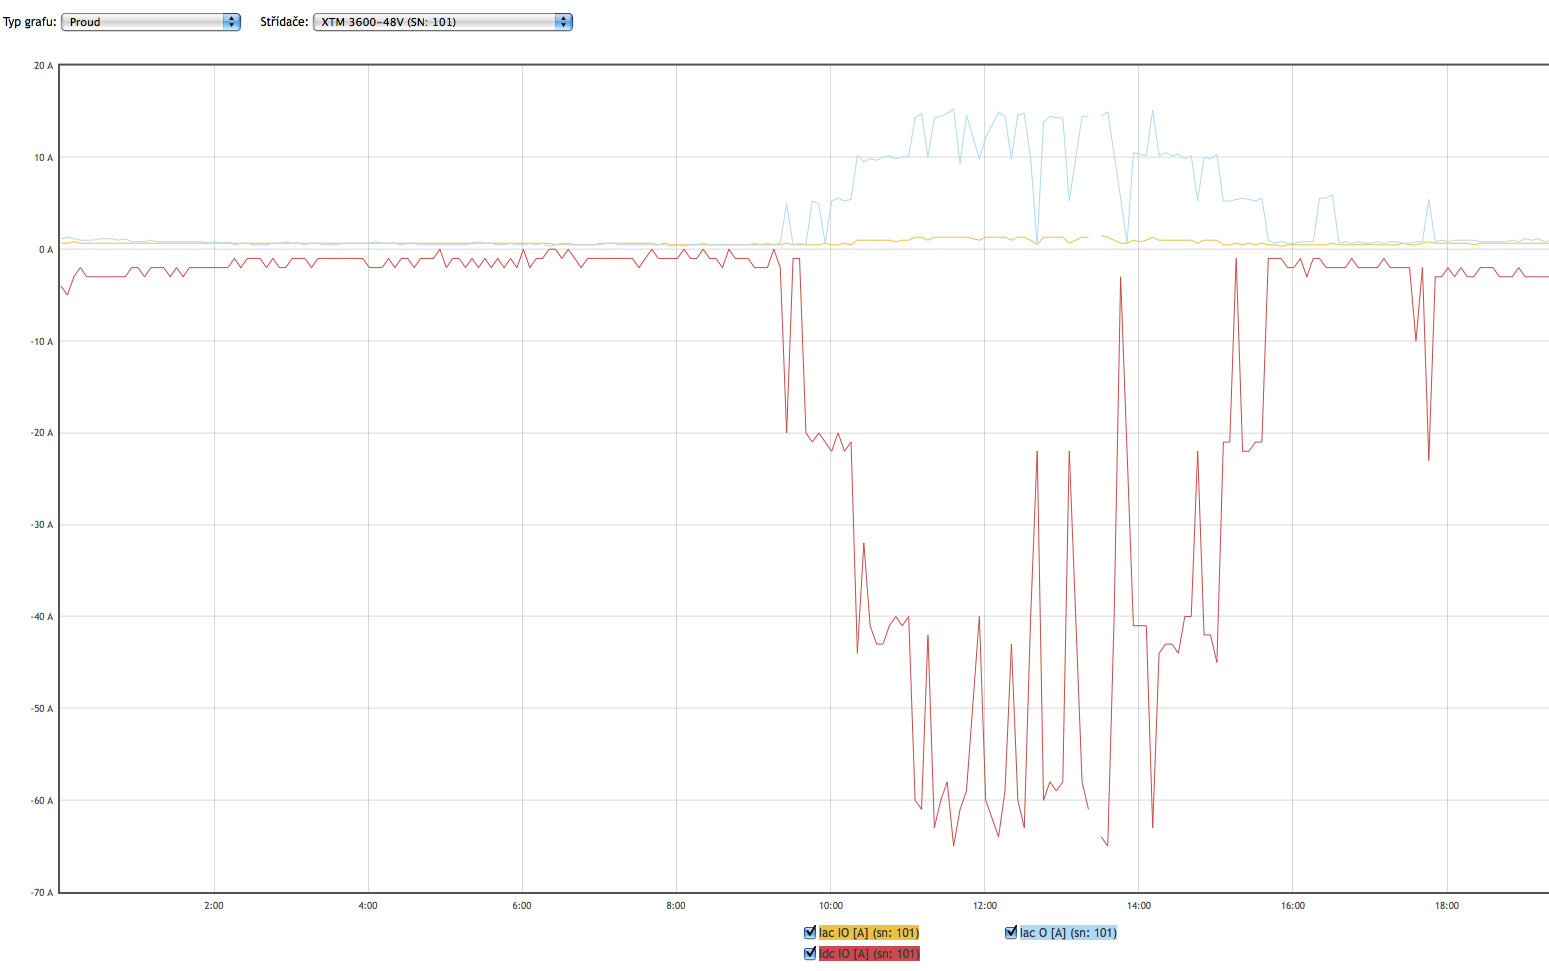This screenshot has width=1549, height=971.
Task: Click the '10 A' y-axis label
Action: (43, 158)
